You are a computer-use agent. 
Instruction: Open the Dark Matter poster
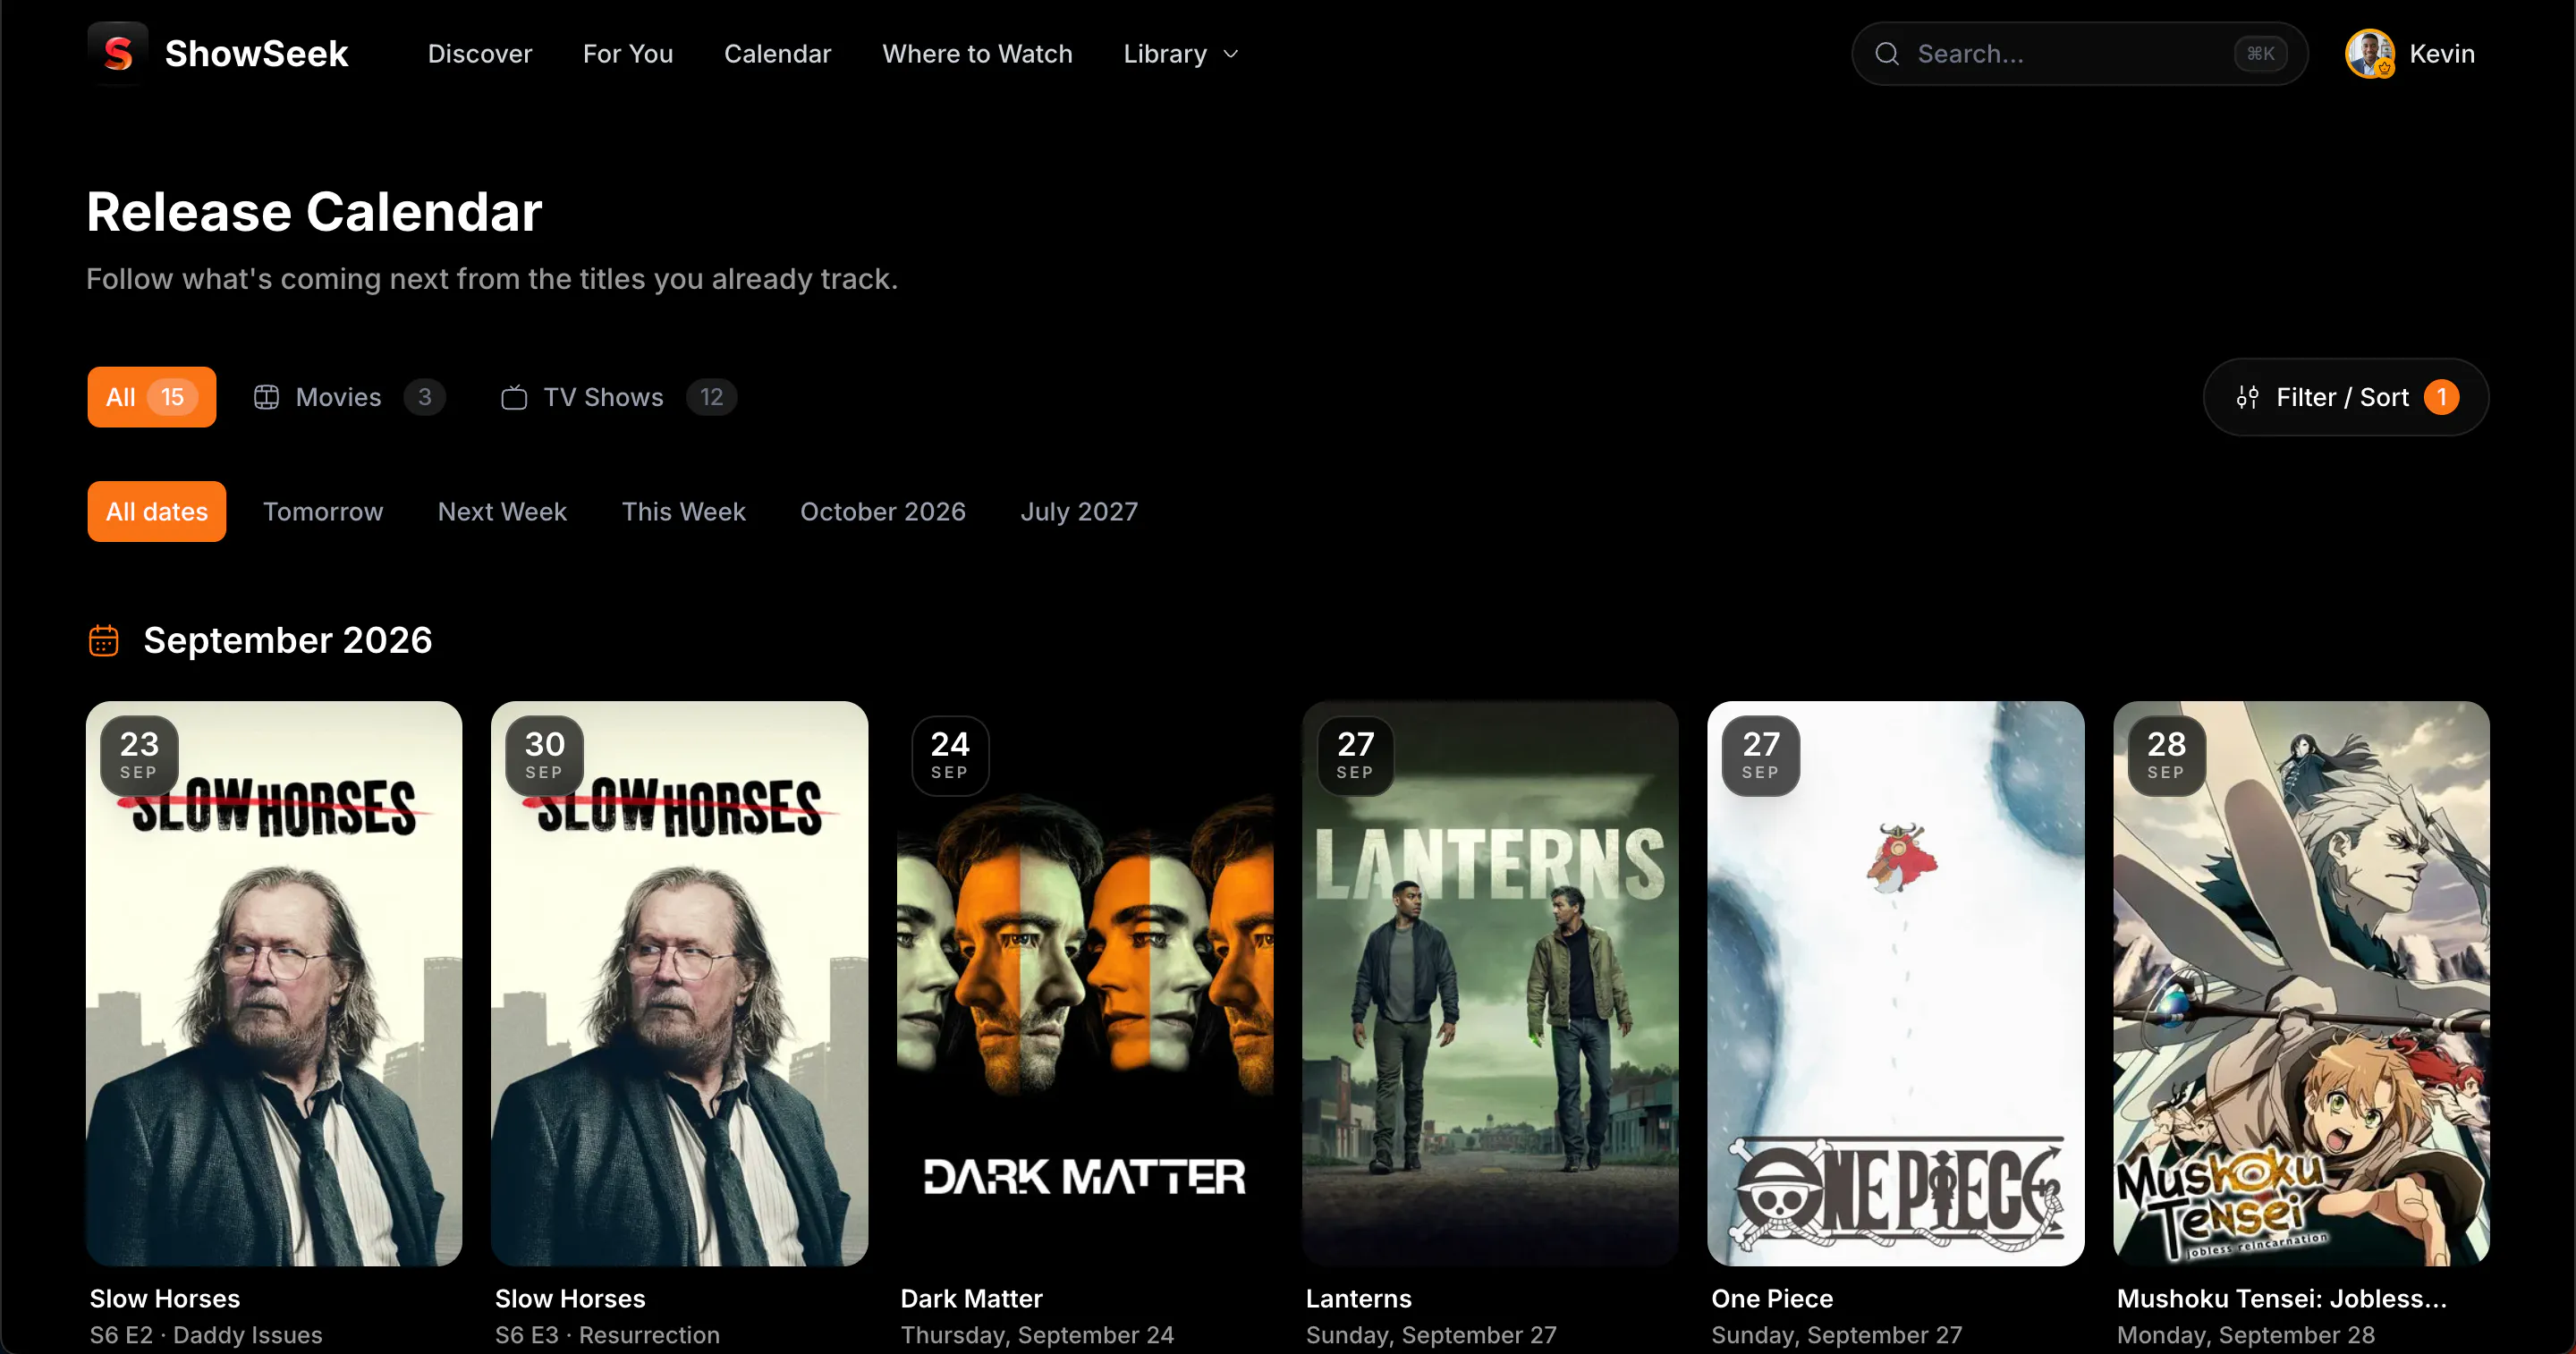click(1085, 983)
